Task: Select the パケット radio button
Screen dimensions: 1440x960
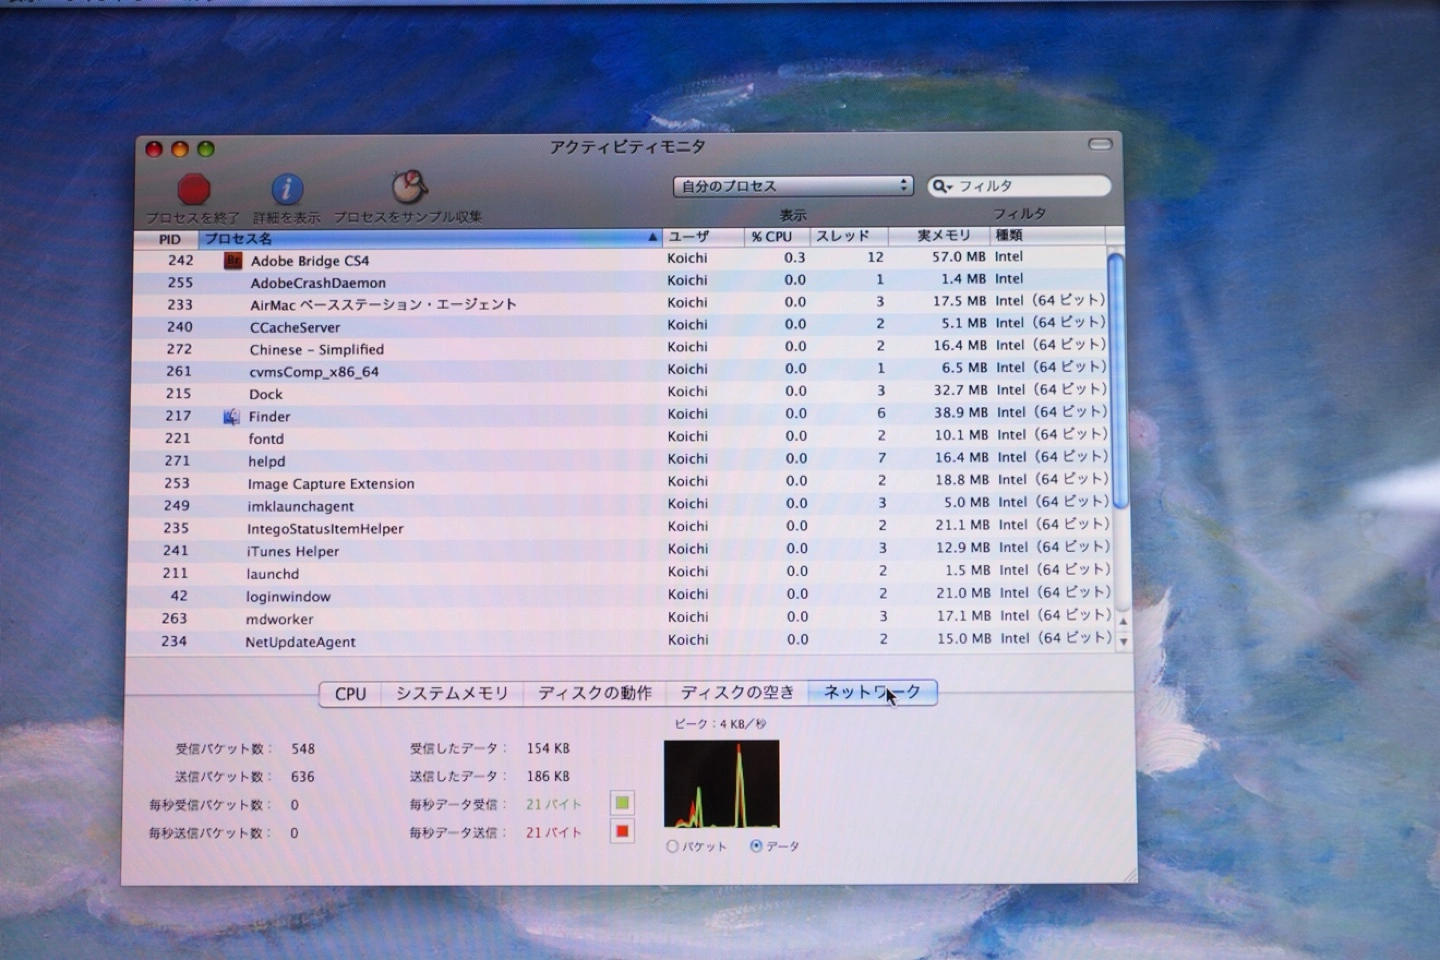Action: tap(672, 846)
